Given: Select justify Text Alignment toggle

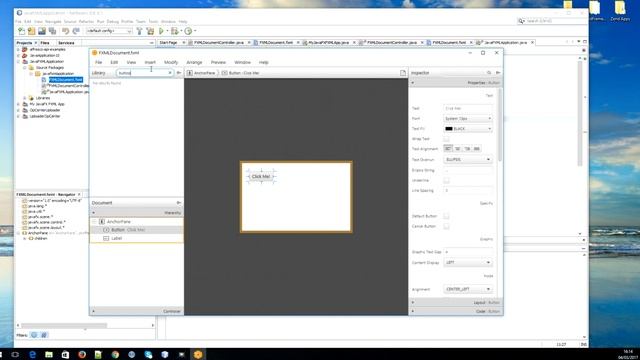Looking at the screenshot, I should pyautogui.click(x=477, y=149).
